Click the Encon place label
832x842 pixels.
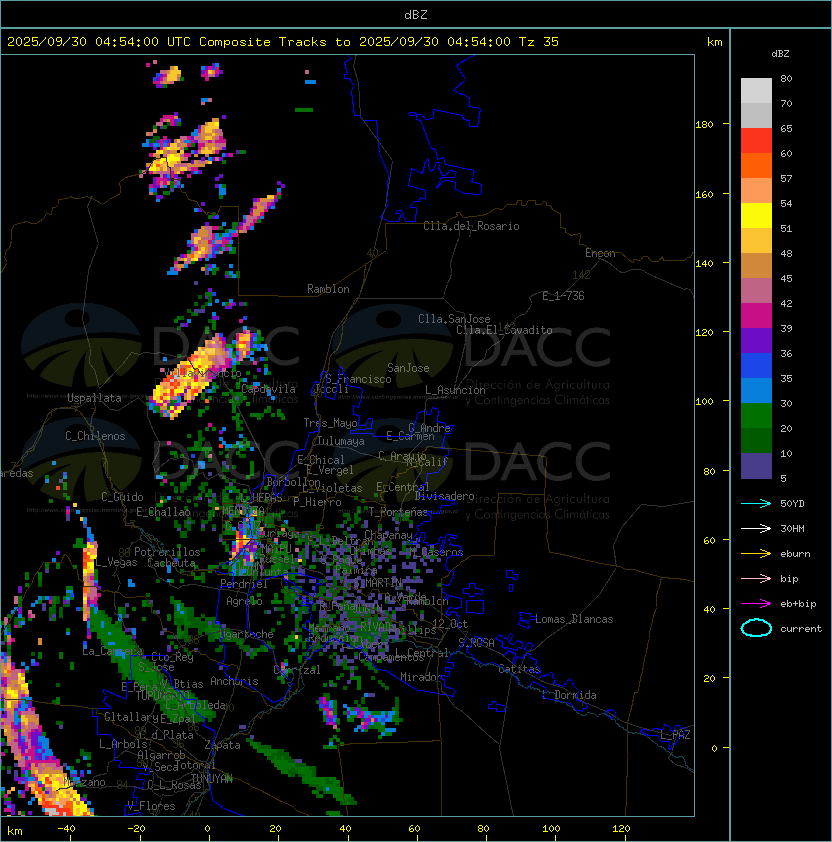[x=600, y=253]
